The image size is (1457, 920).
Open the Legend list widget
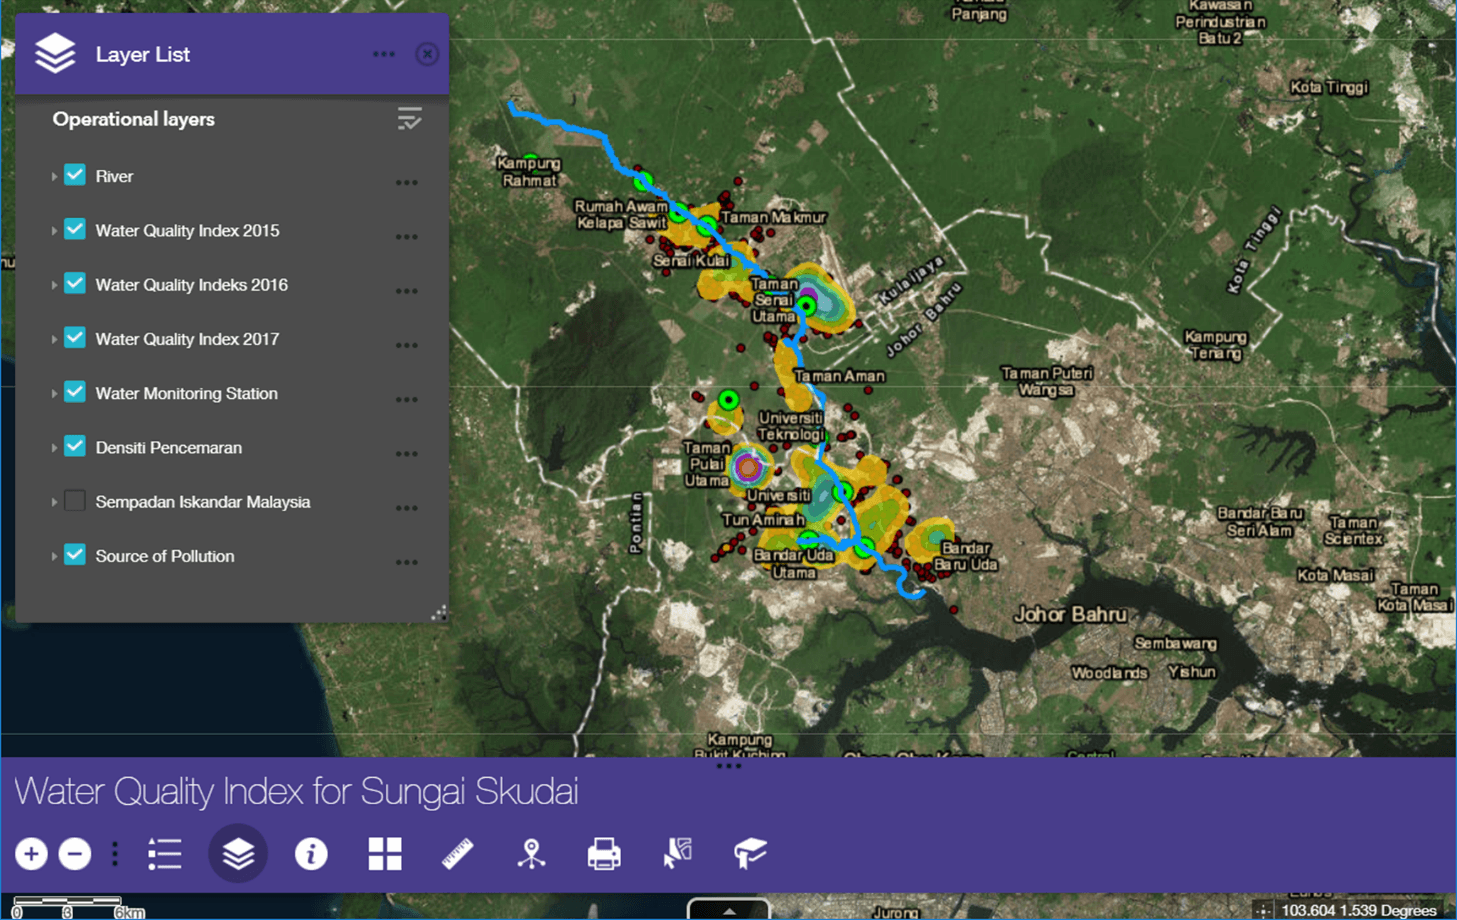(x=165, y=854)
